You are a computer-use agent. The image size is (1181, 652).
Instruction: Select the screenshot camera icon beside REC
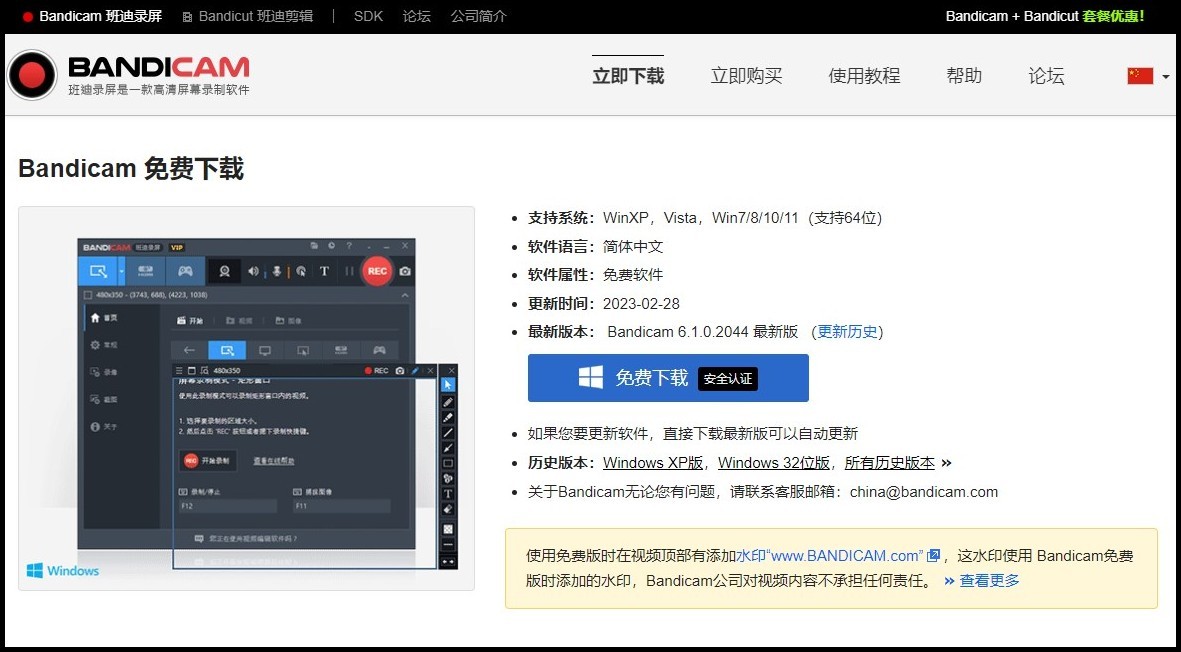405,271
